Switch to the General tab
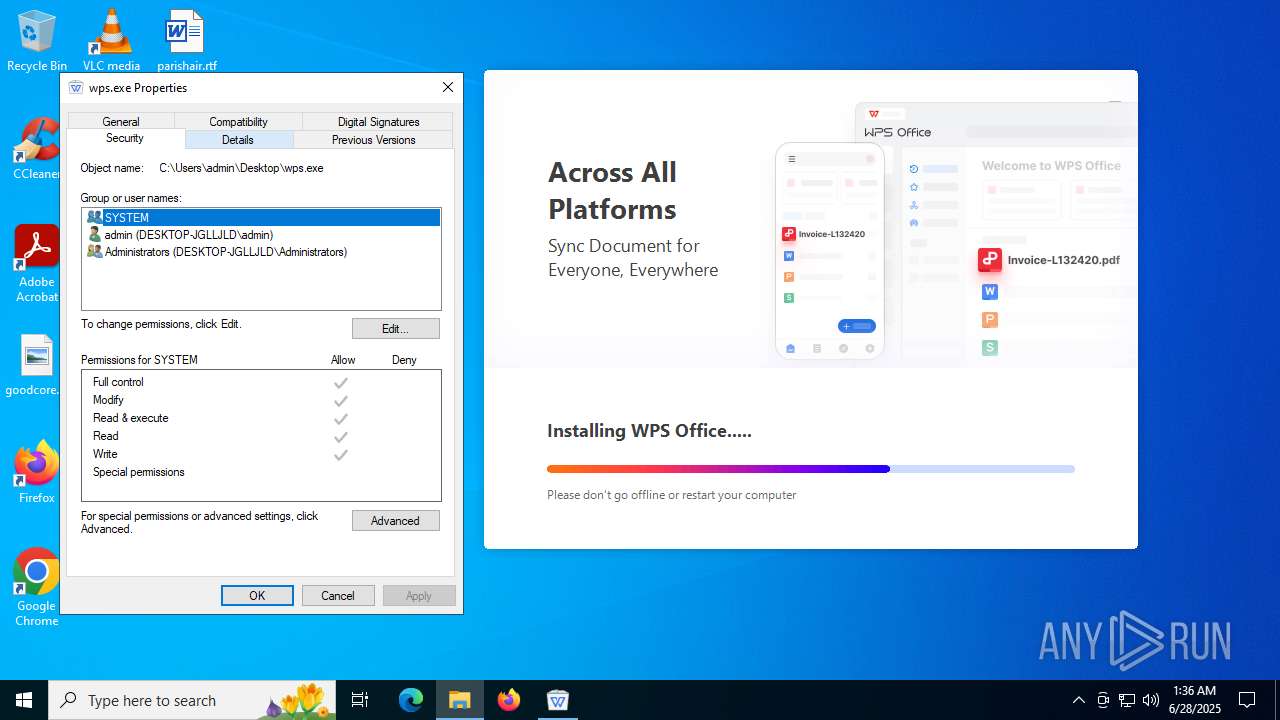1280x720 pixels. [x=121, y=122]
